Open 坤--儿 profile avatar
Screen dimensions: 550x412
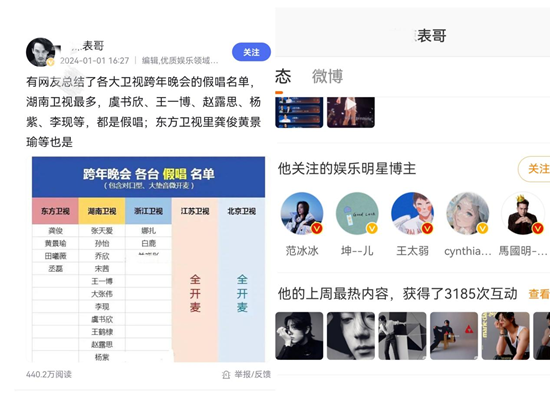coord(357,213)
